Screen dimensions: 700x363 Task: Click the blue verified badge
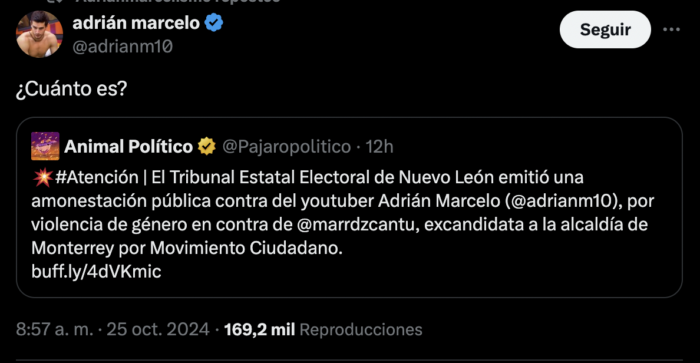pos(214,22)
